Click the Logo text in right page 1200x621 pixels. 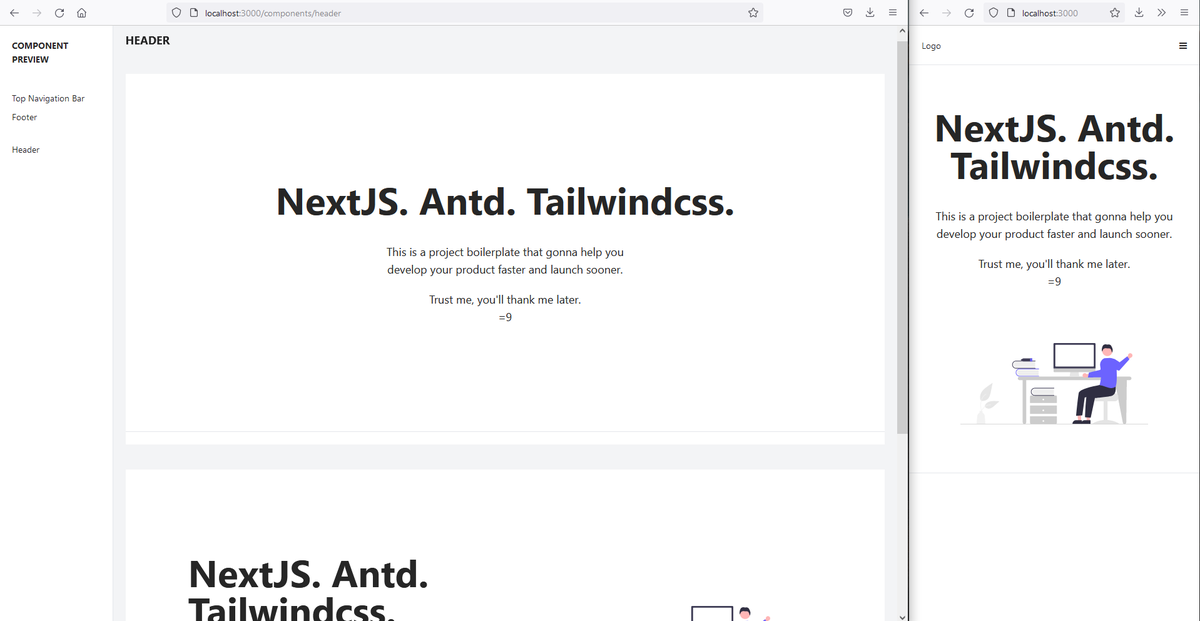point(931,46)
